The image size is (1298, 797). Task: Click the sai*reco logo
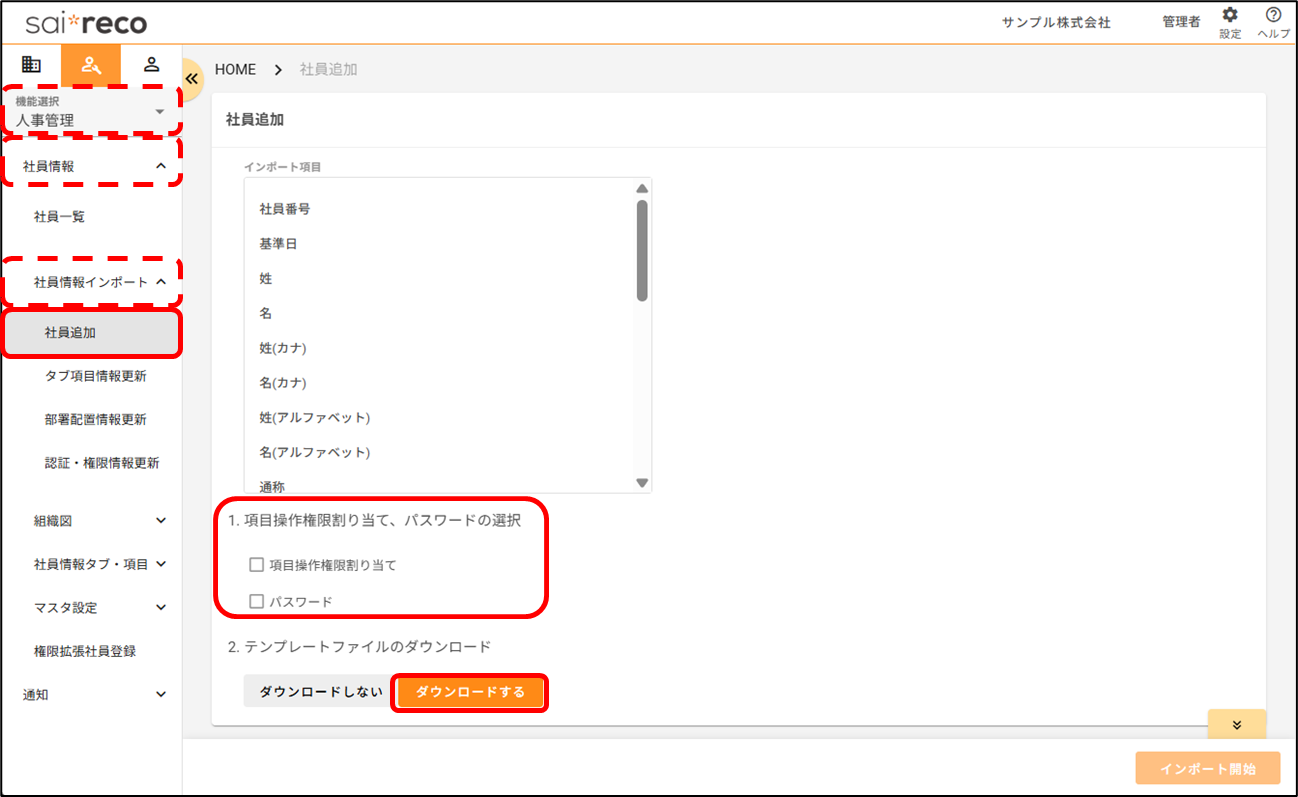pos(86,22)
